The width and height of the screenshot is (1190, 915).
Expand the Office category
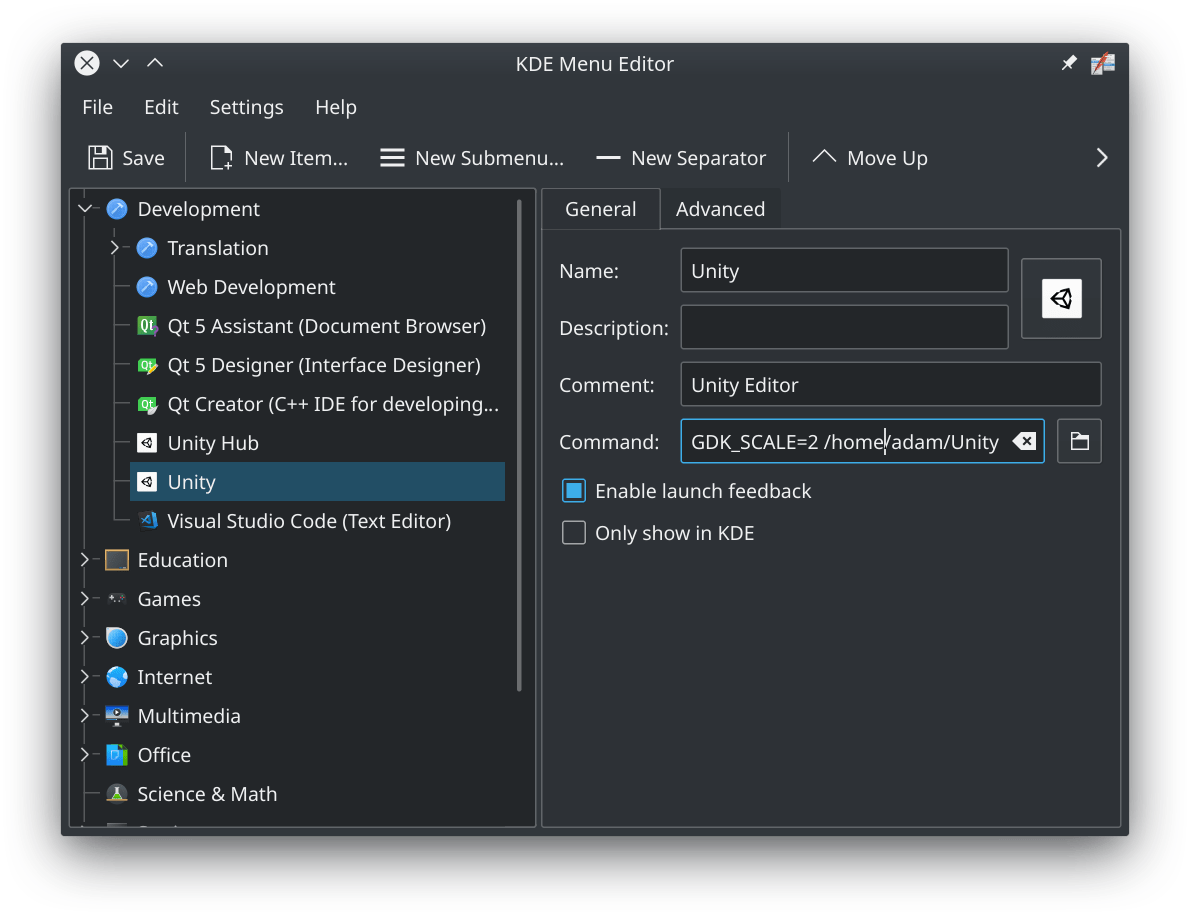(85, 754)
